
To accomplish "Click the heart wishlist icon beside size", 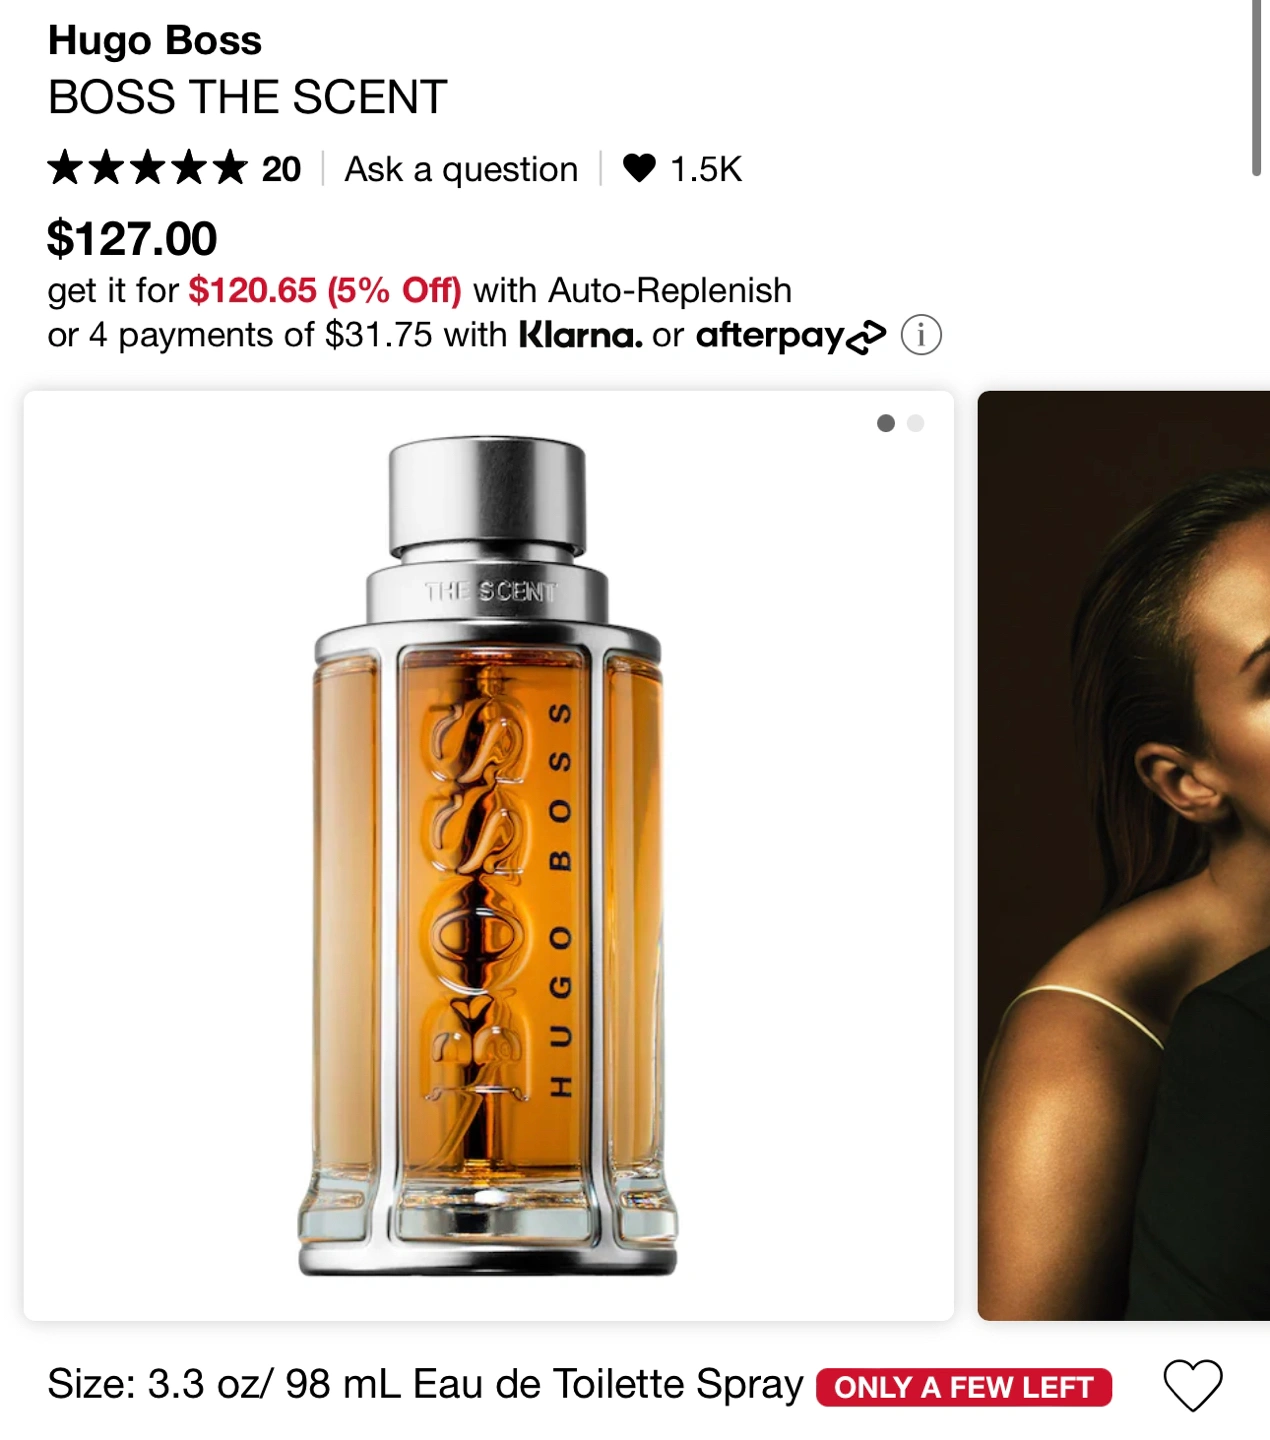I will point(1193,1386).
